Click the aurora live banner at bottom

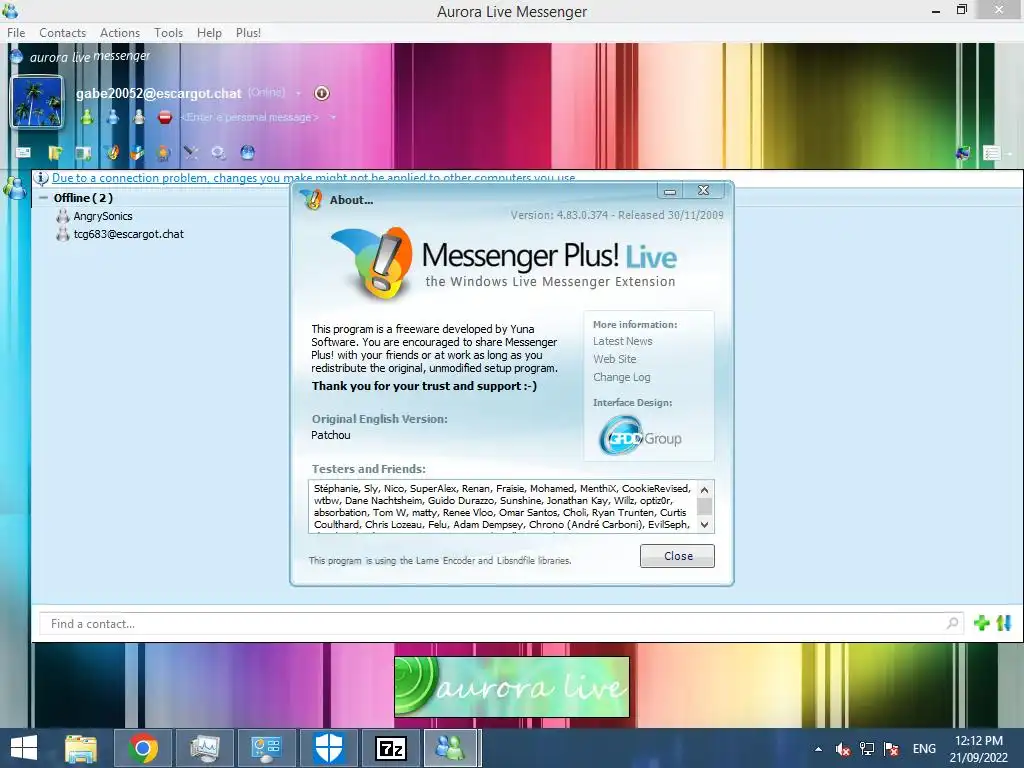tap(511, 686)
